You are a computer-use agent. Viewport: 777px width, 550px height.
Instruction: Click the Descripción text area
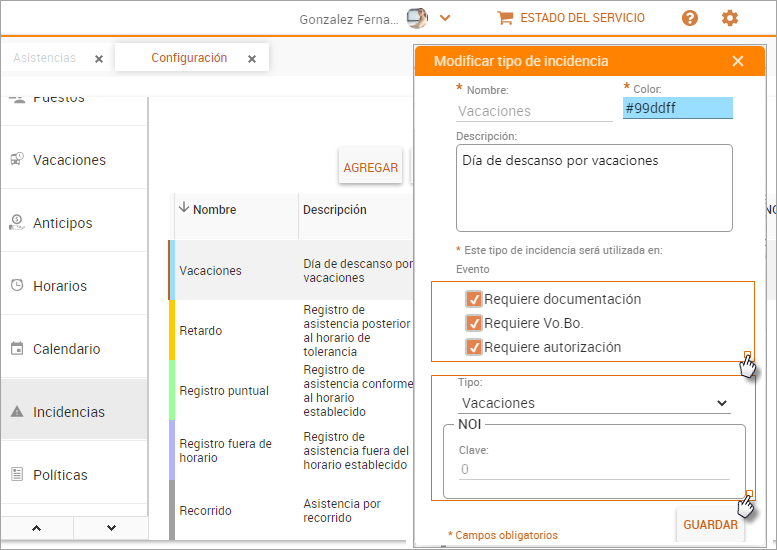pos(594,188)
